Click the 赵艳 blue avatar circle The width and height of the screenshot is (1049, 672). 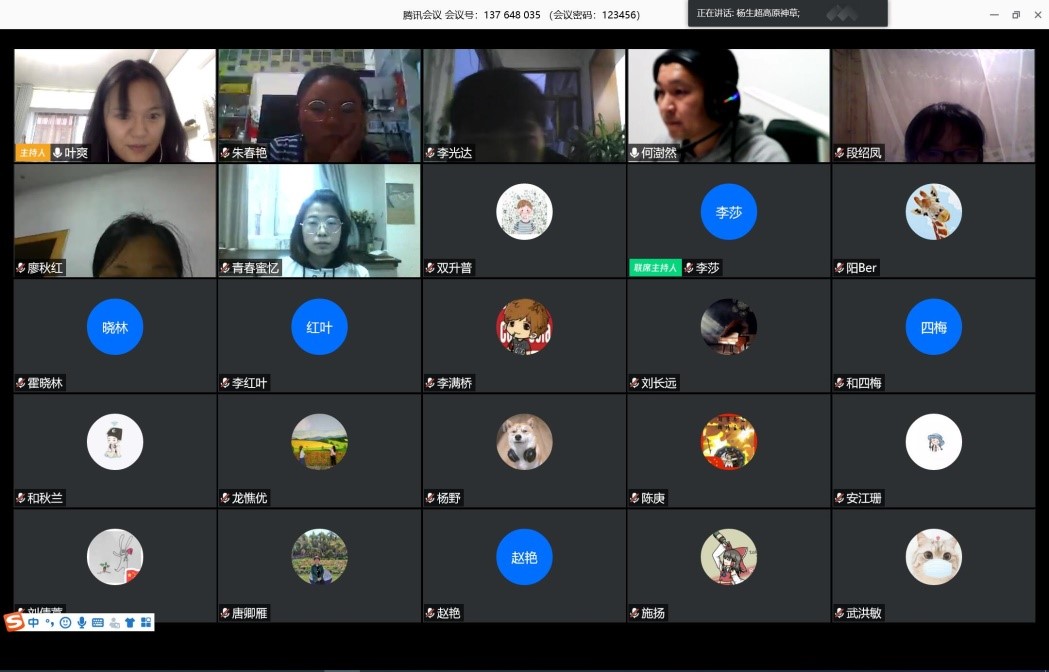[x=524, y=557]
